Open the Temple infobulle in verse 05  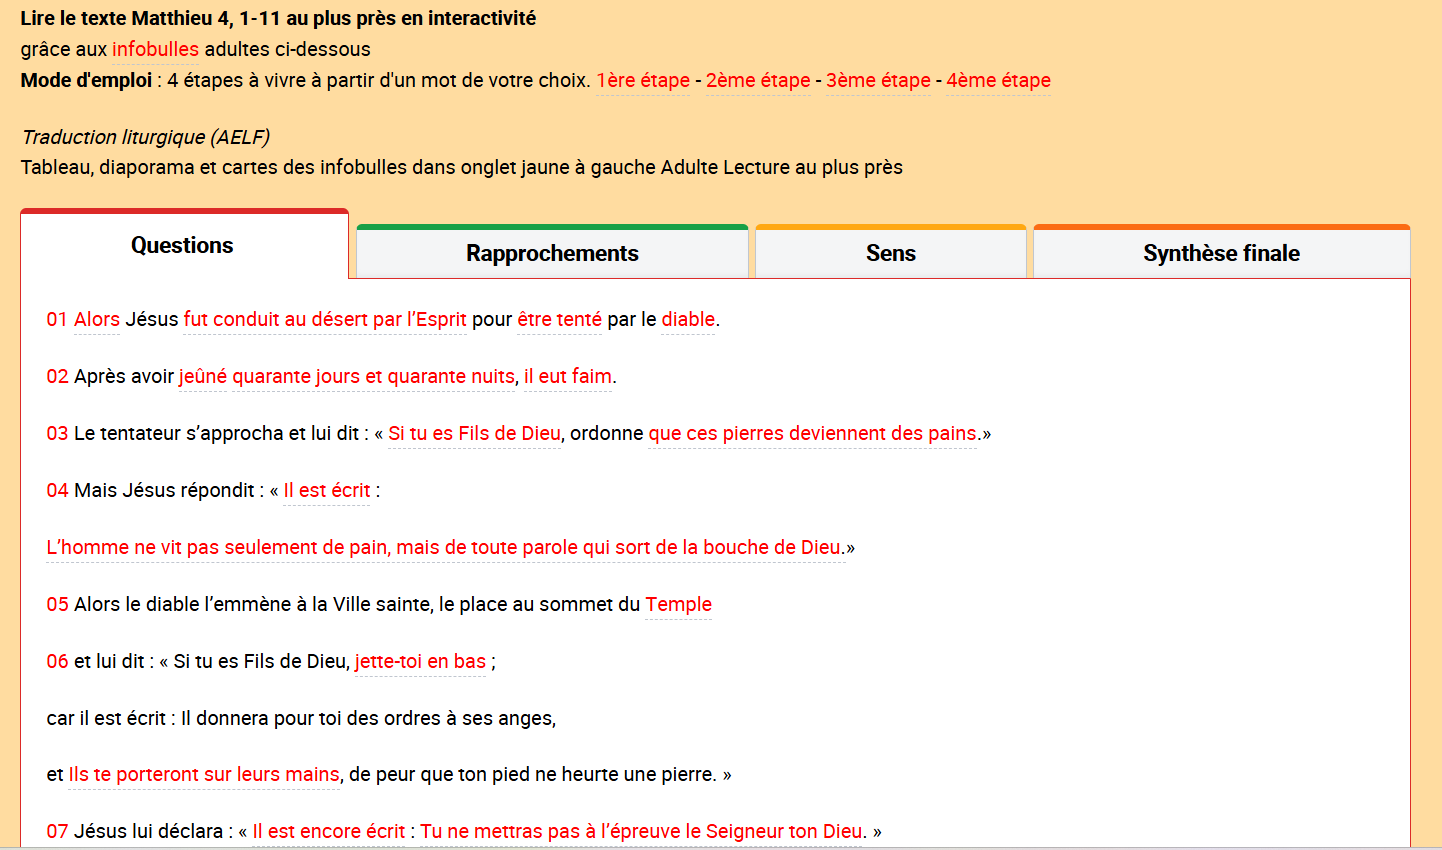[678, 604]
